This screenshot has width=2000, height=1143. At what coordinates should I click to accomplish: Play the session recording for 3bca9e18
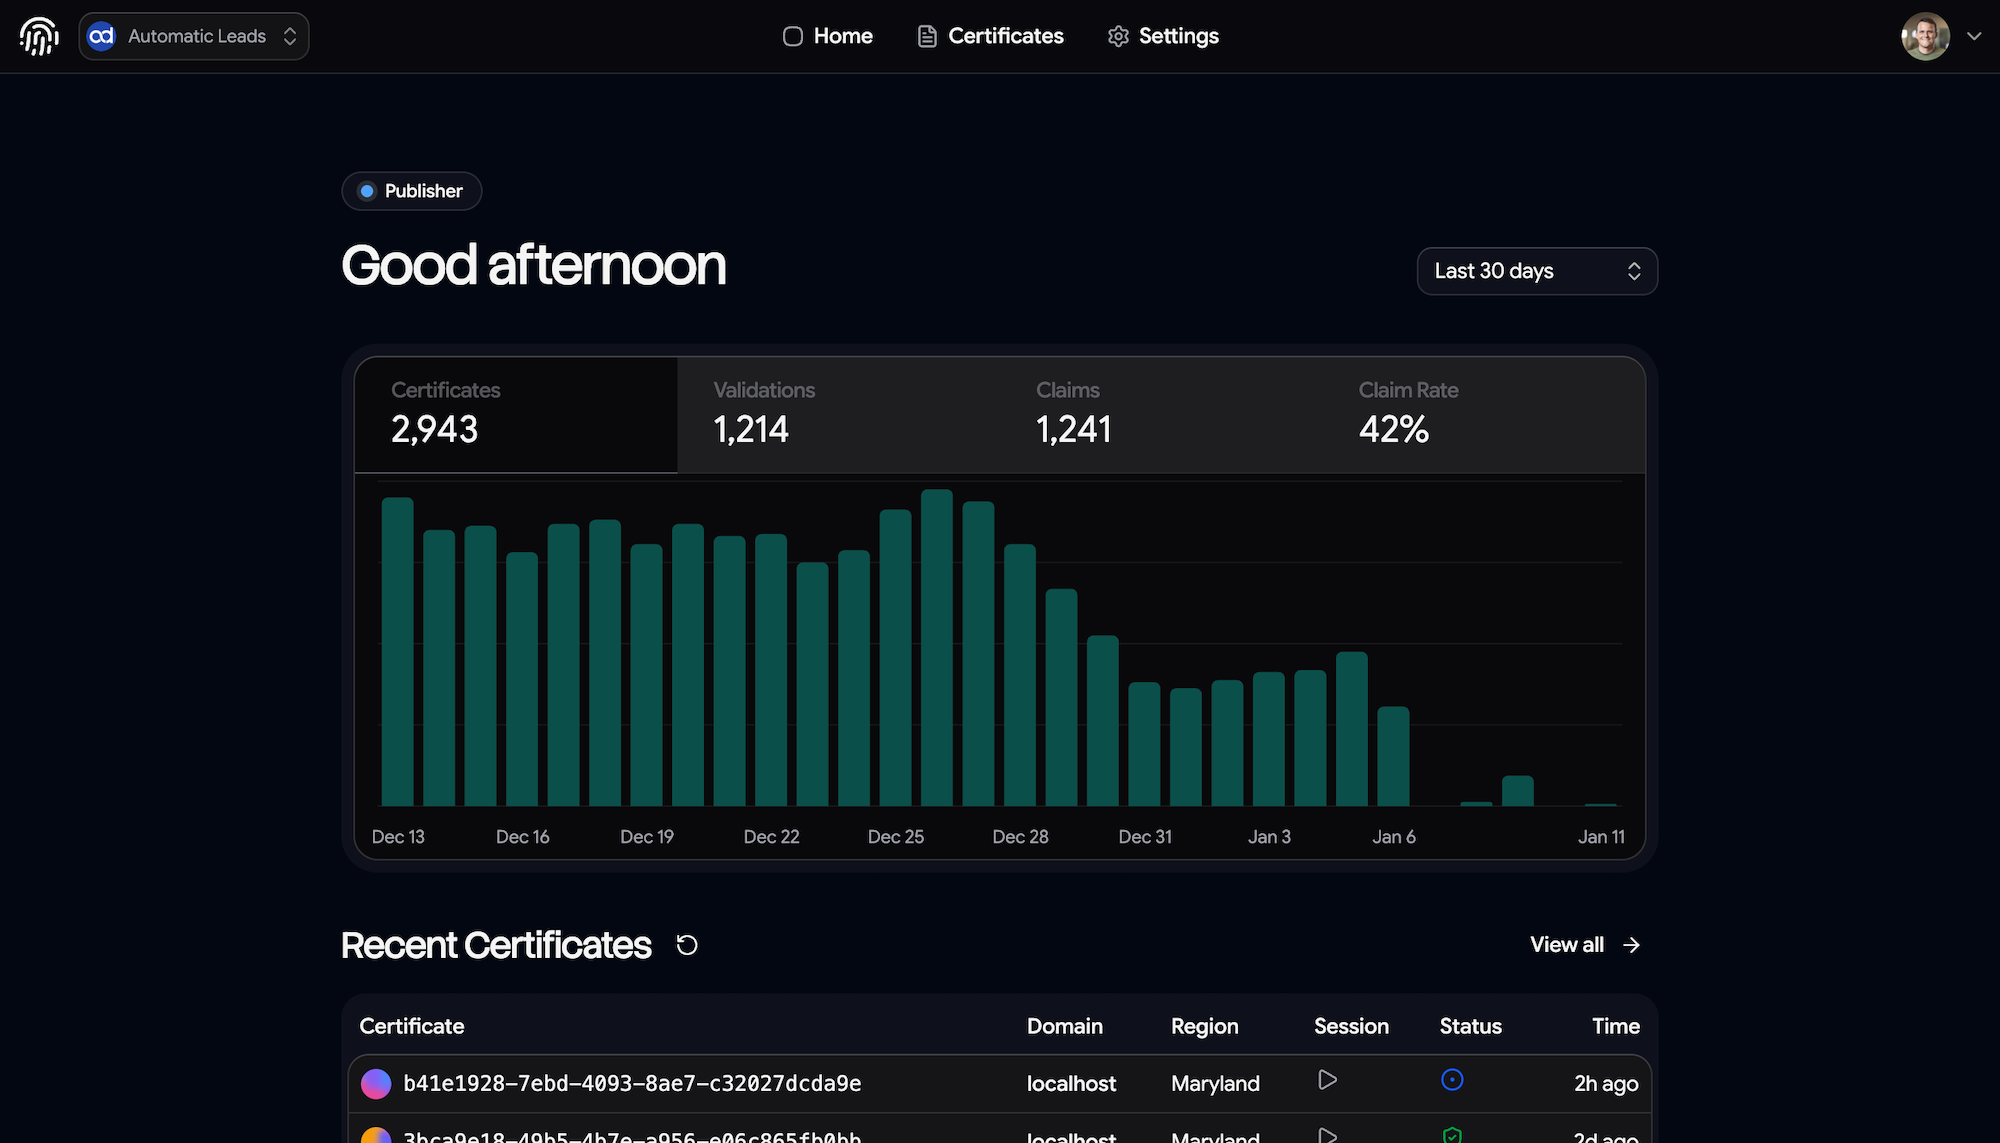[x=1327, y=1135]
